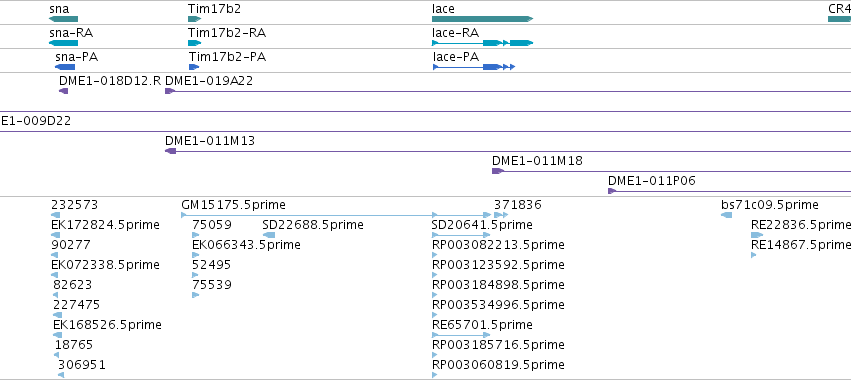Select the SD22688.5prime EST glyph
Viewport: 851px width, 380px height.
[269, 235]
